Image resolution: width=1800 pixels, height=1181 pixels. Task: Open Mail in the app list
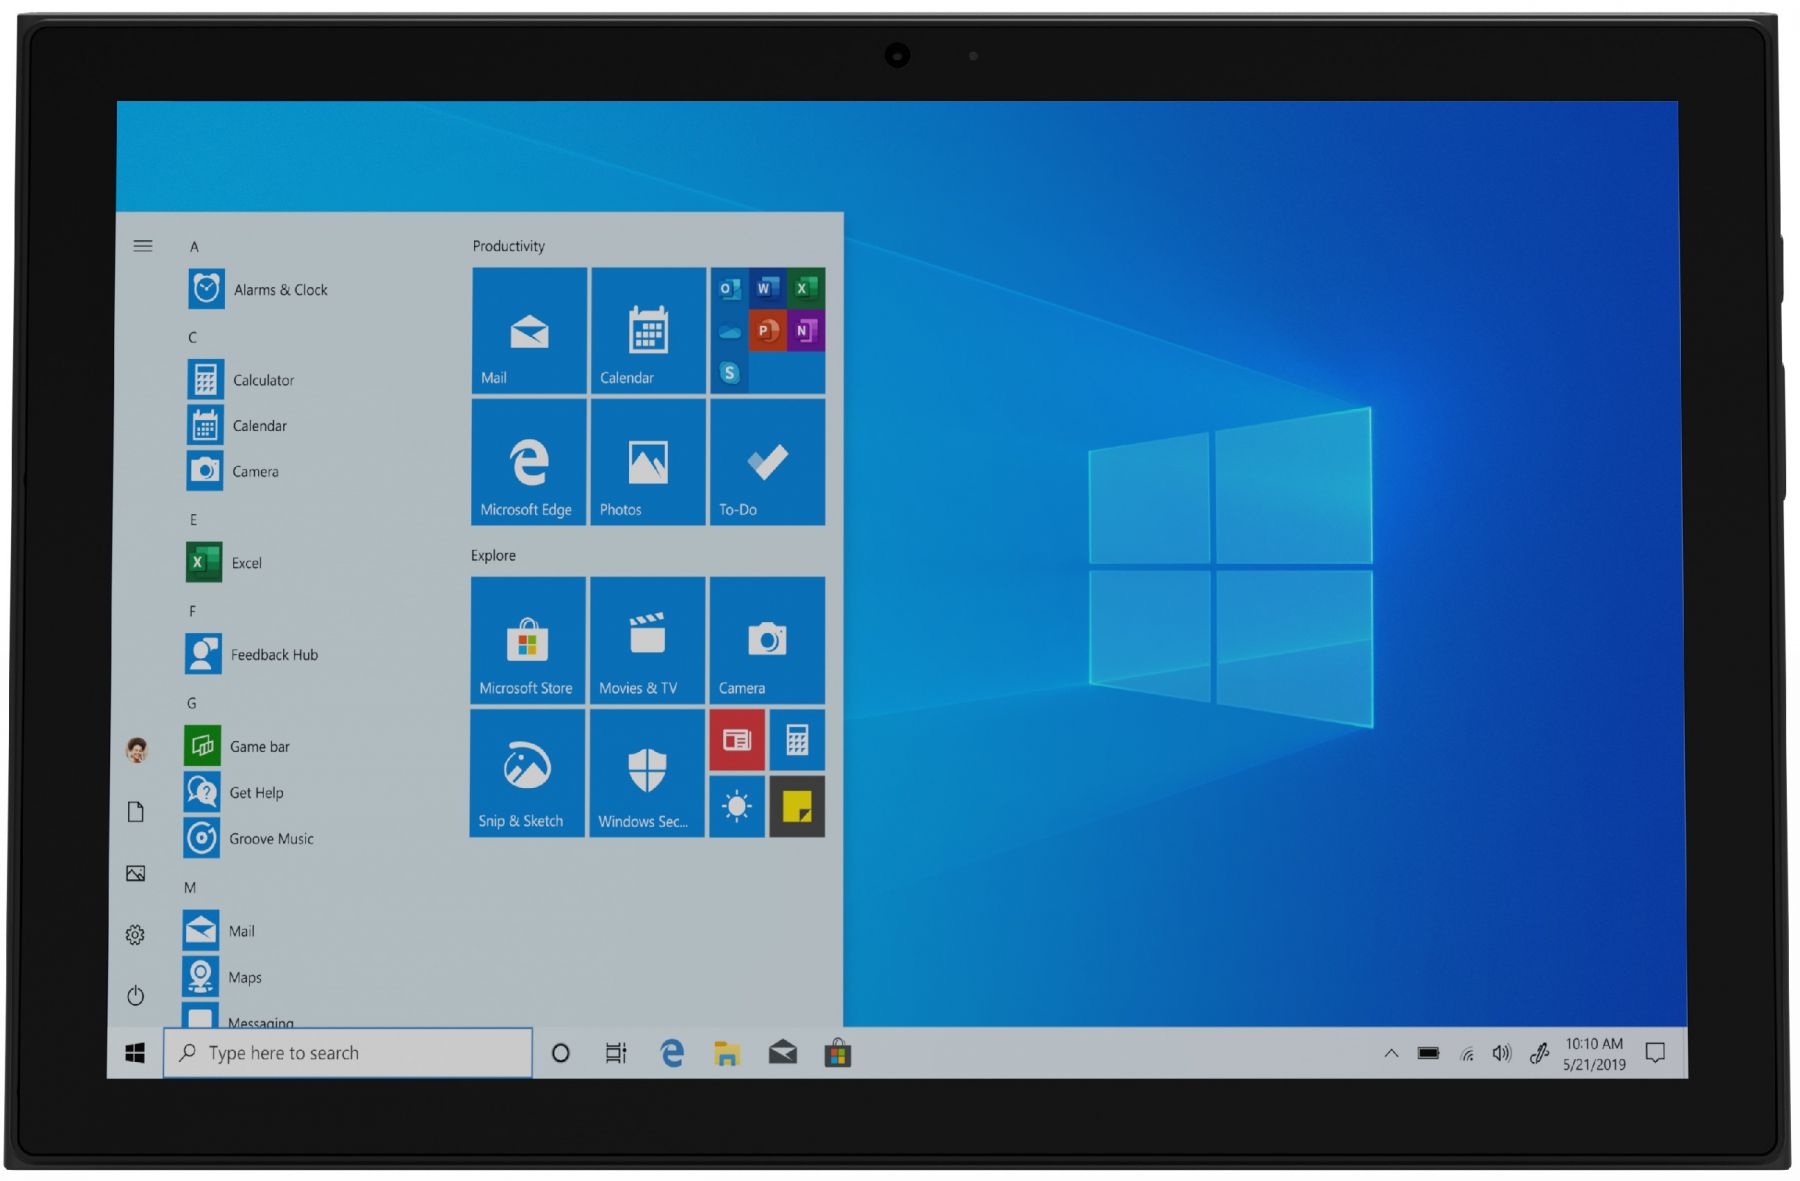coord(220,931)
